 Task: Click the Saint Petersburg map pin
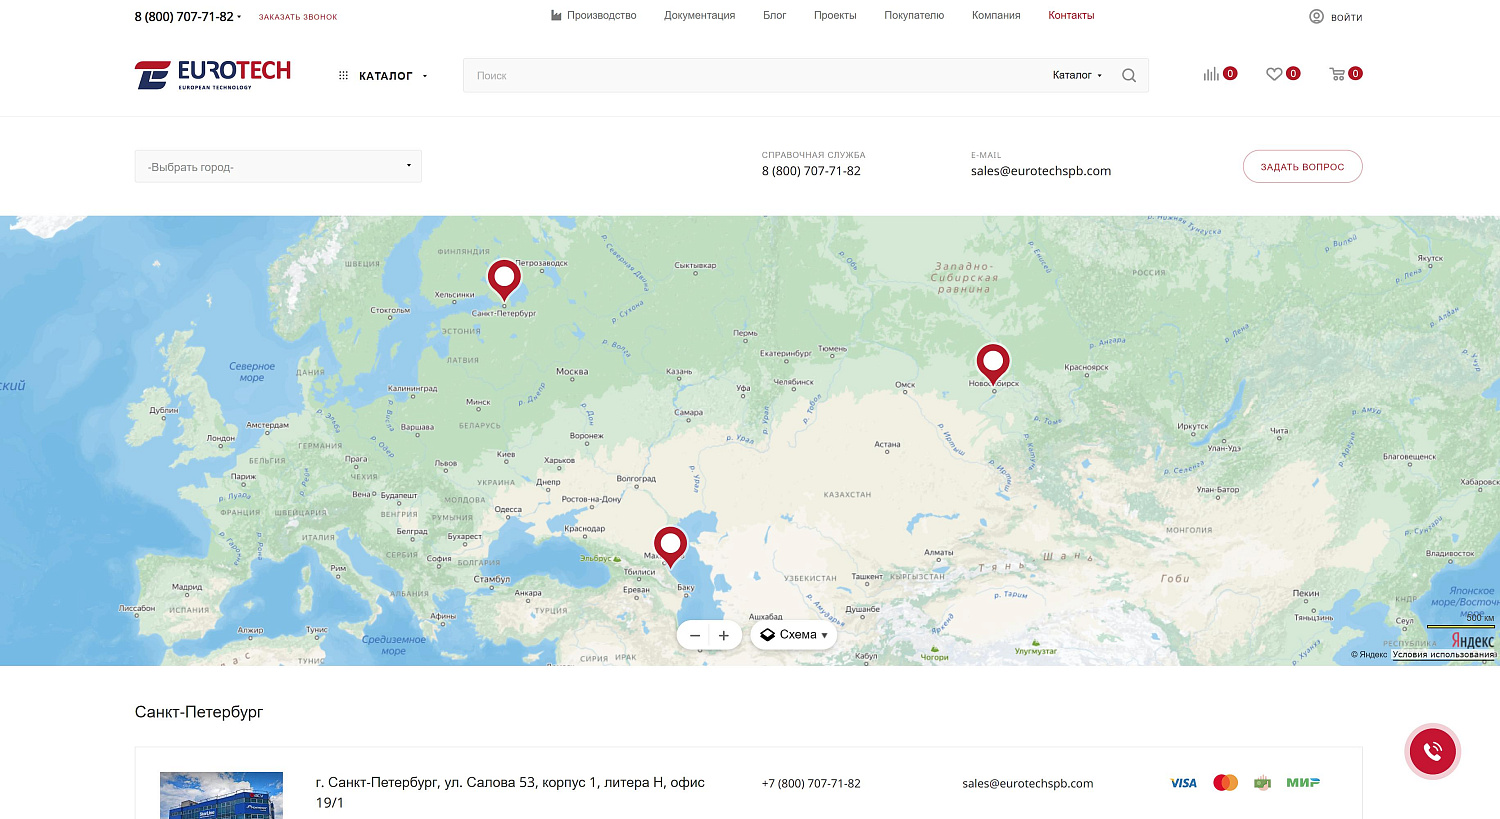coord(504,278)
